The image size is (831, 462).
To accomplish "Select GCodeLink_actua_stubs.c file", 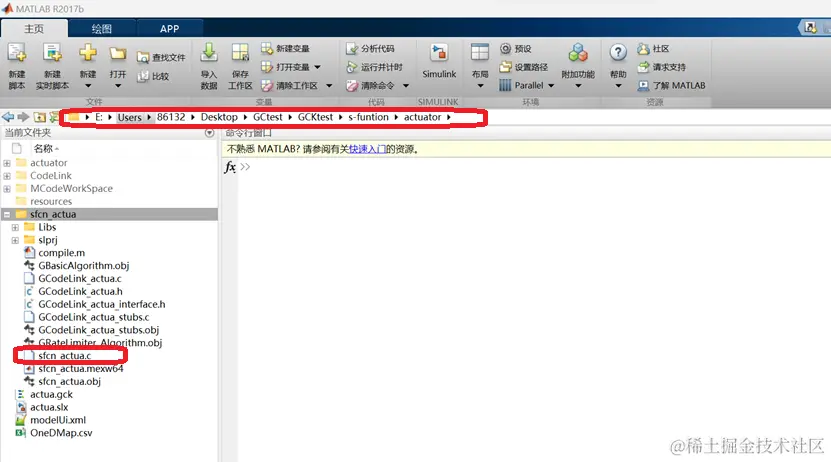I will point(94,317).
